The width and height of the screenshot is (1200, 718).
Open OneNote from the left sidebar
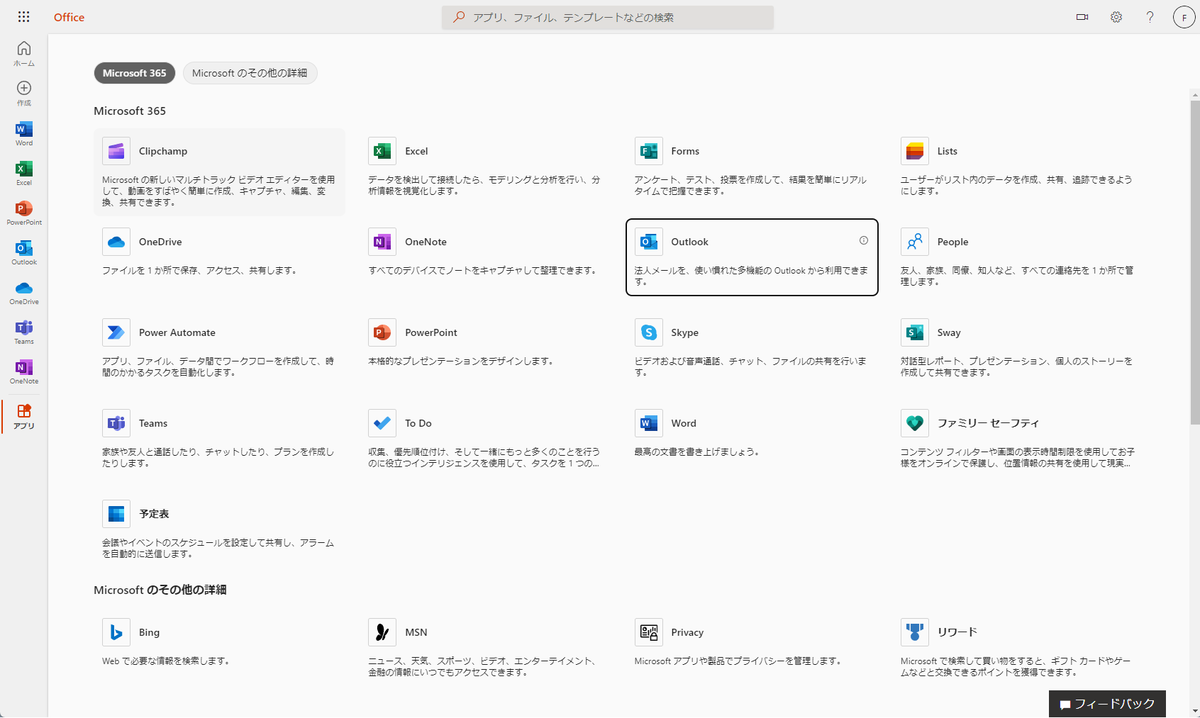pos(24,372)
